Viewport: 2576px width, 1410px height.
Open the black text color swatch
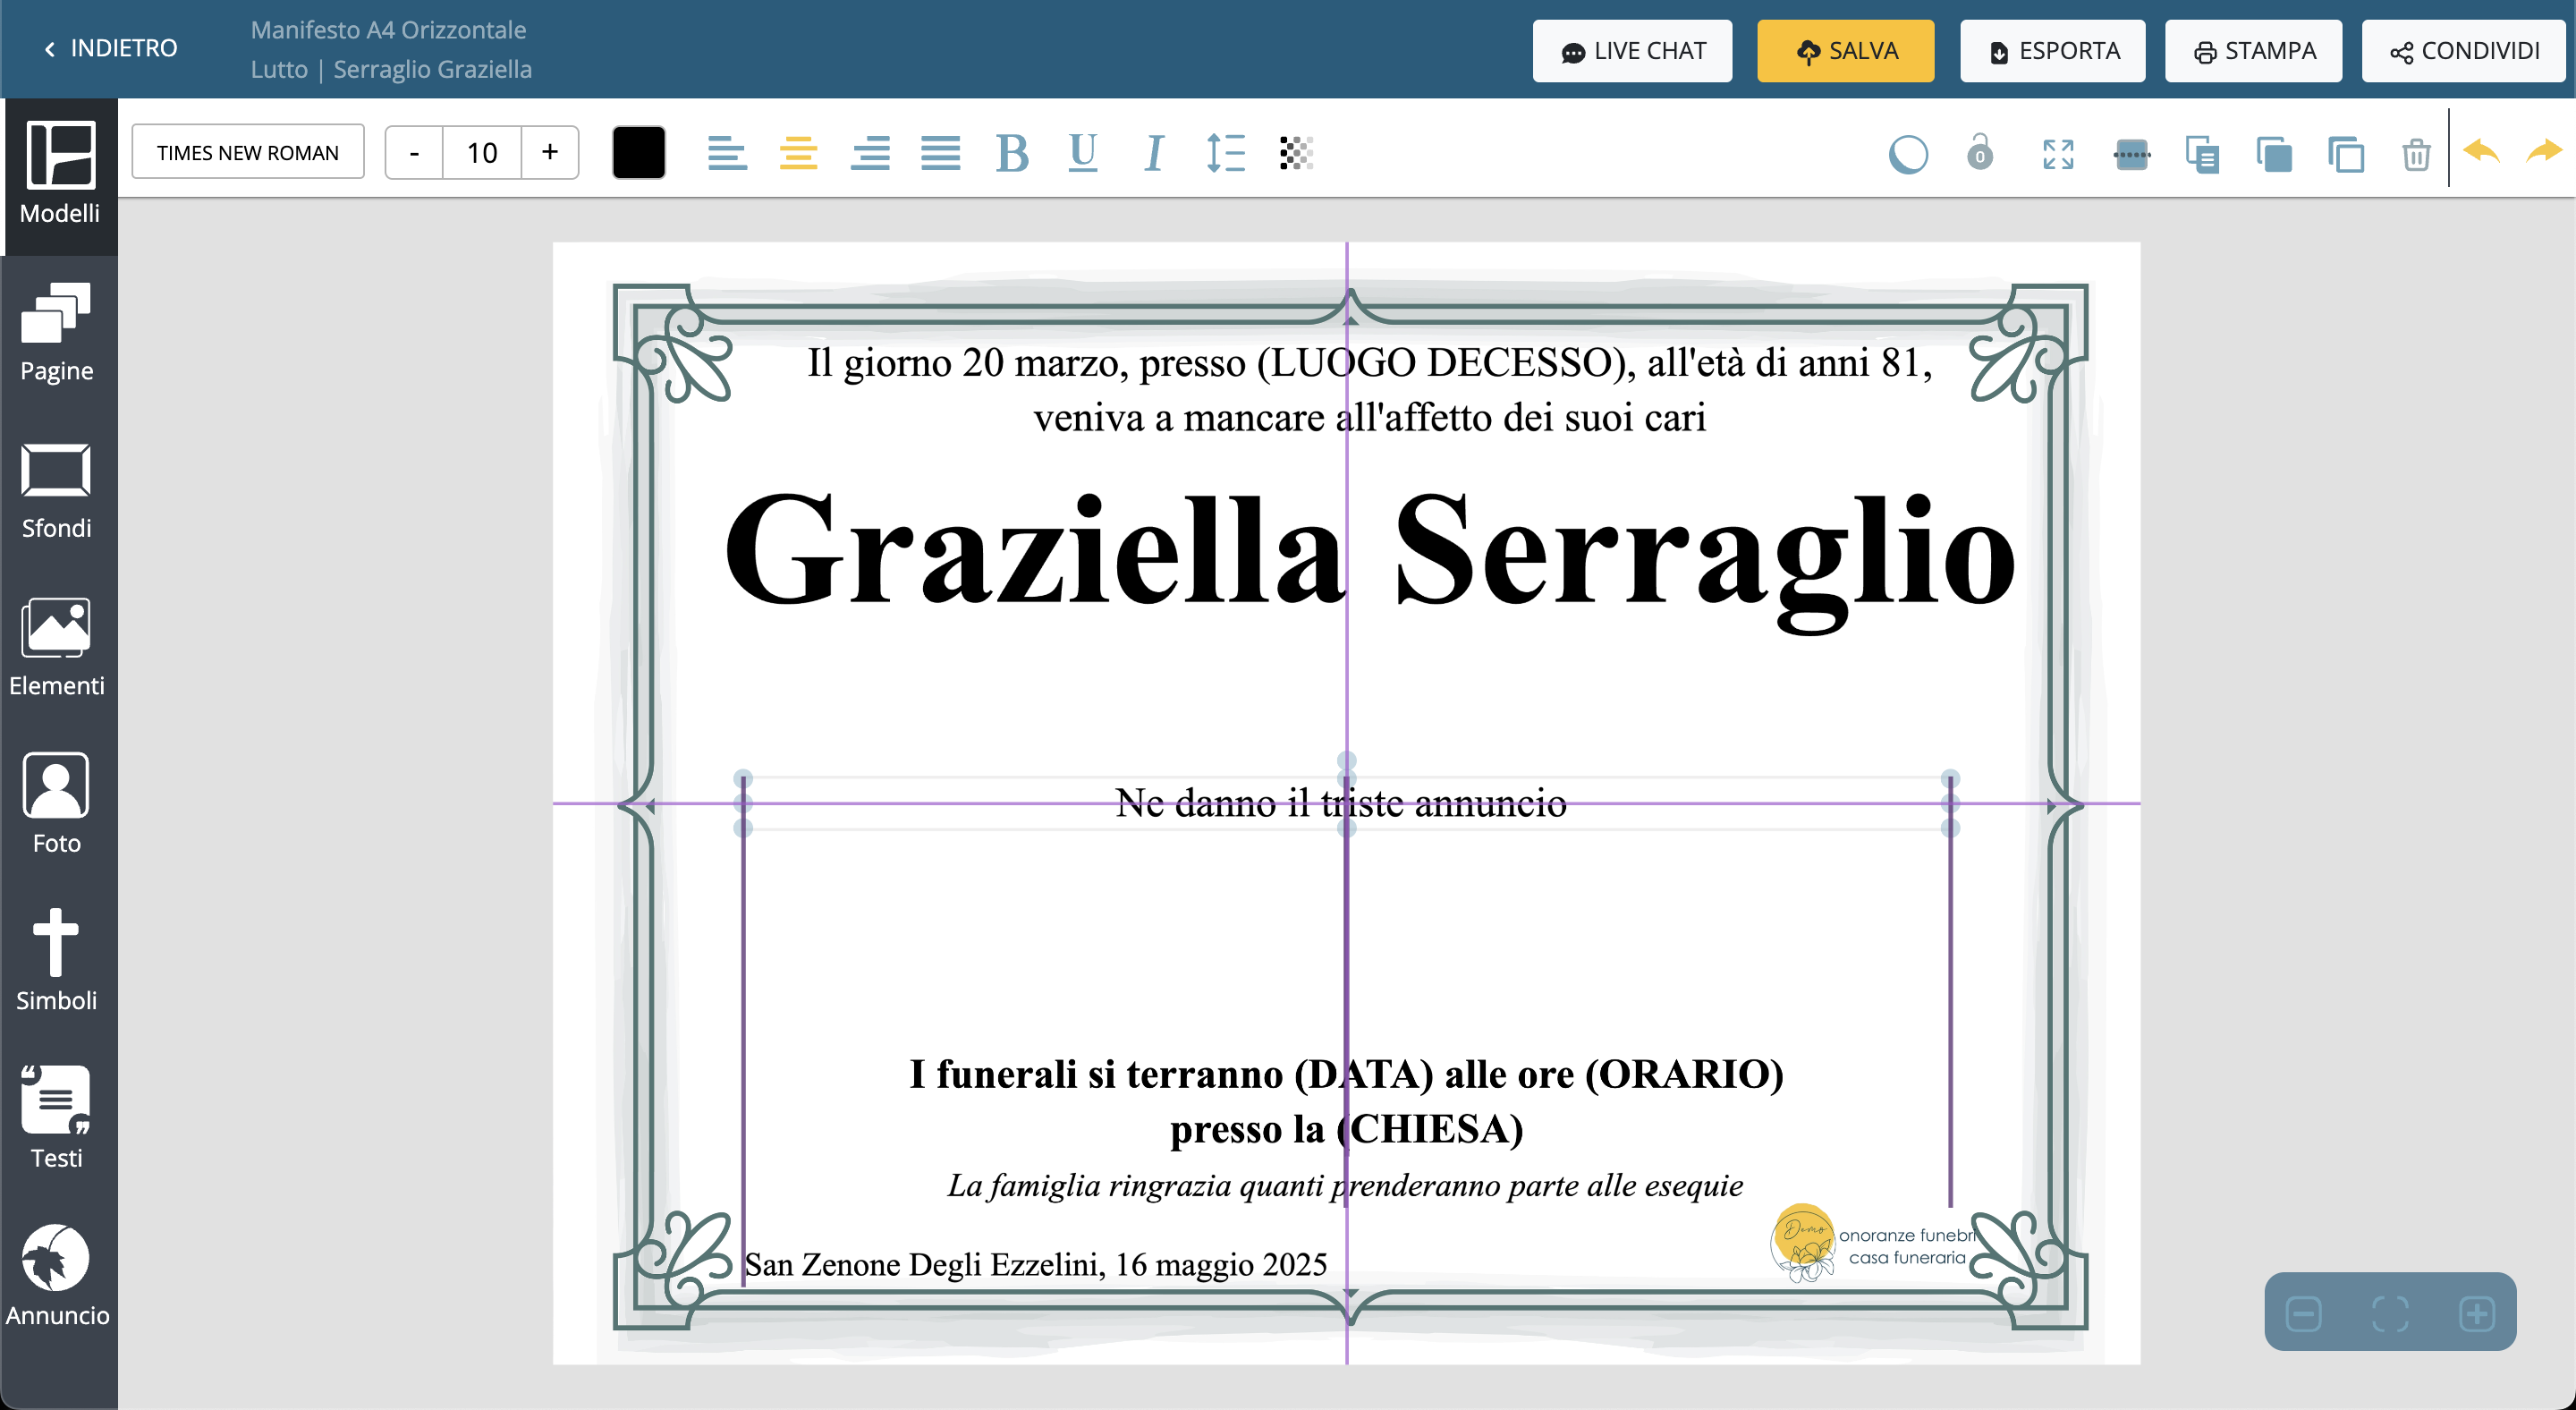[639, 152]
